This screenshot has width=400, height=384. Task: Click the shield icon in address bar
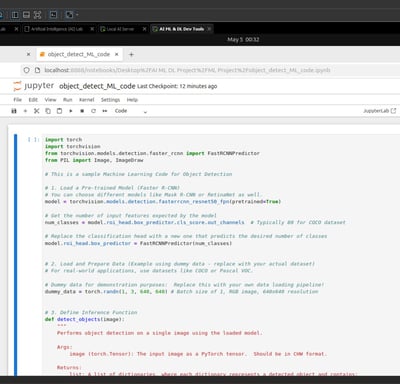pyautogui.click(x=27, y=70)
